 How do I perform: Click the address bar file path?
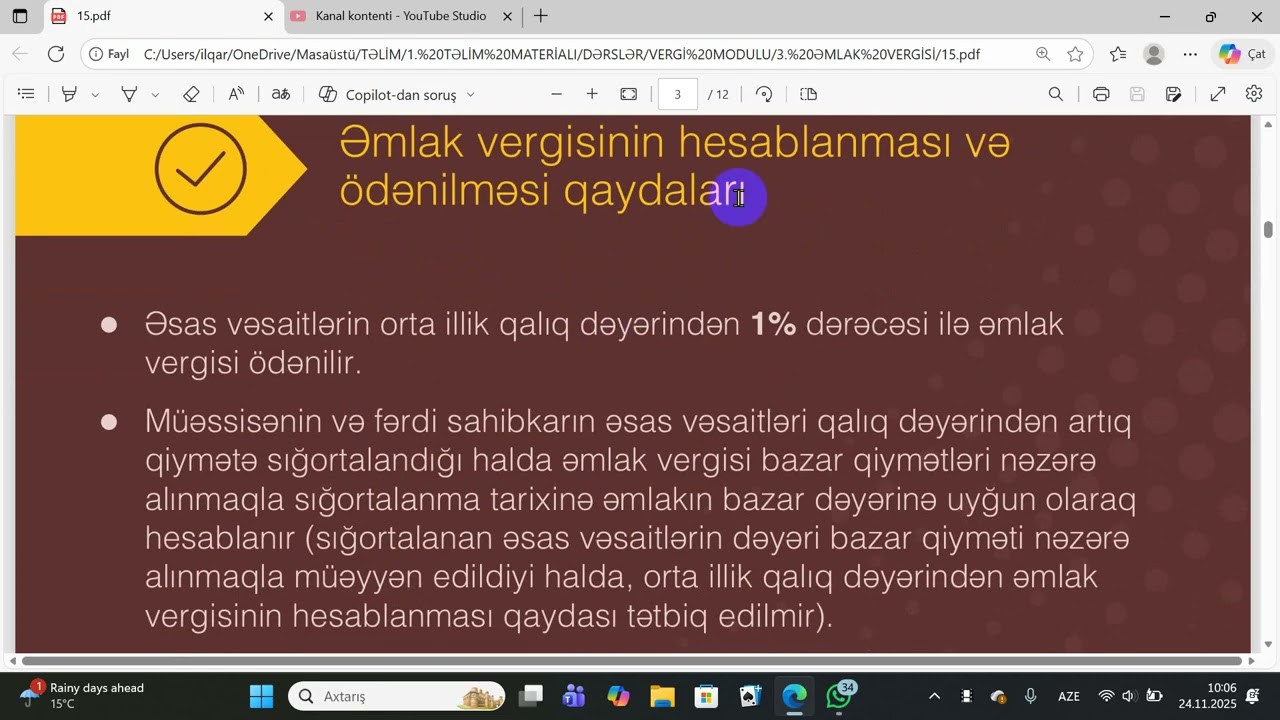(561, 55)
